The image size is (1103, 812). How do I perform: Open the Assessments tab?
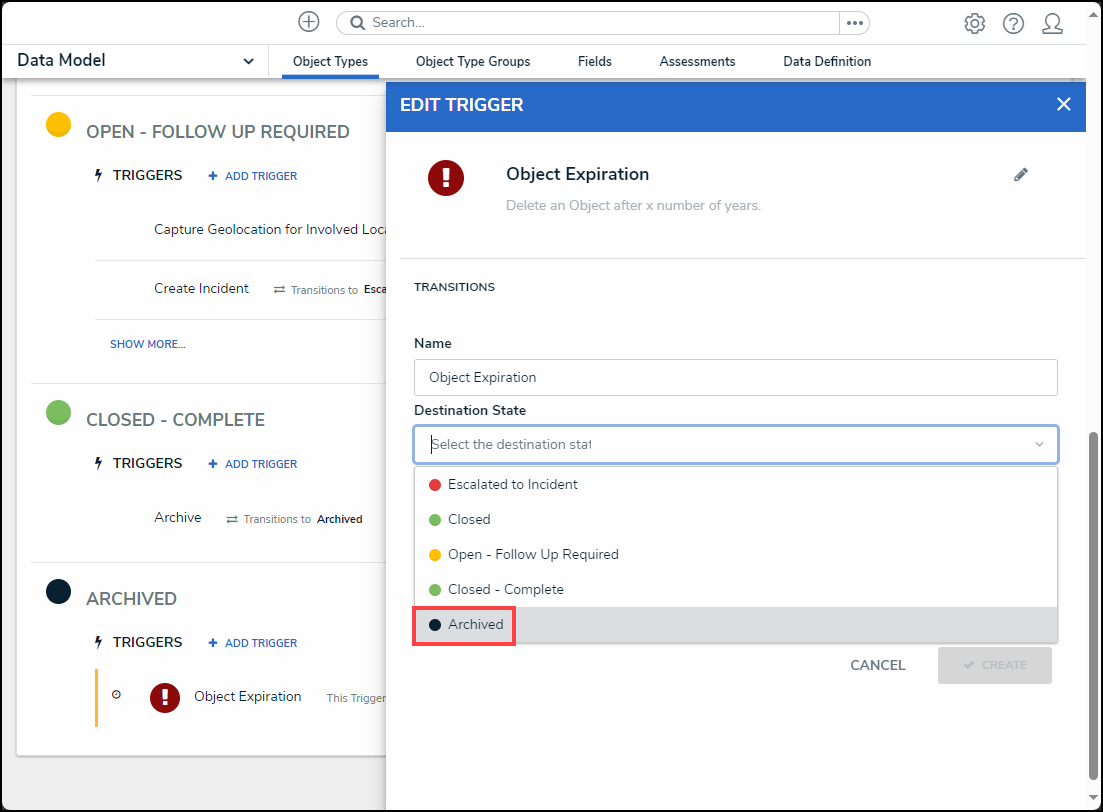697,62
